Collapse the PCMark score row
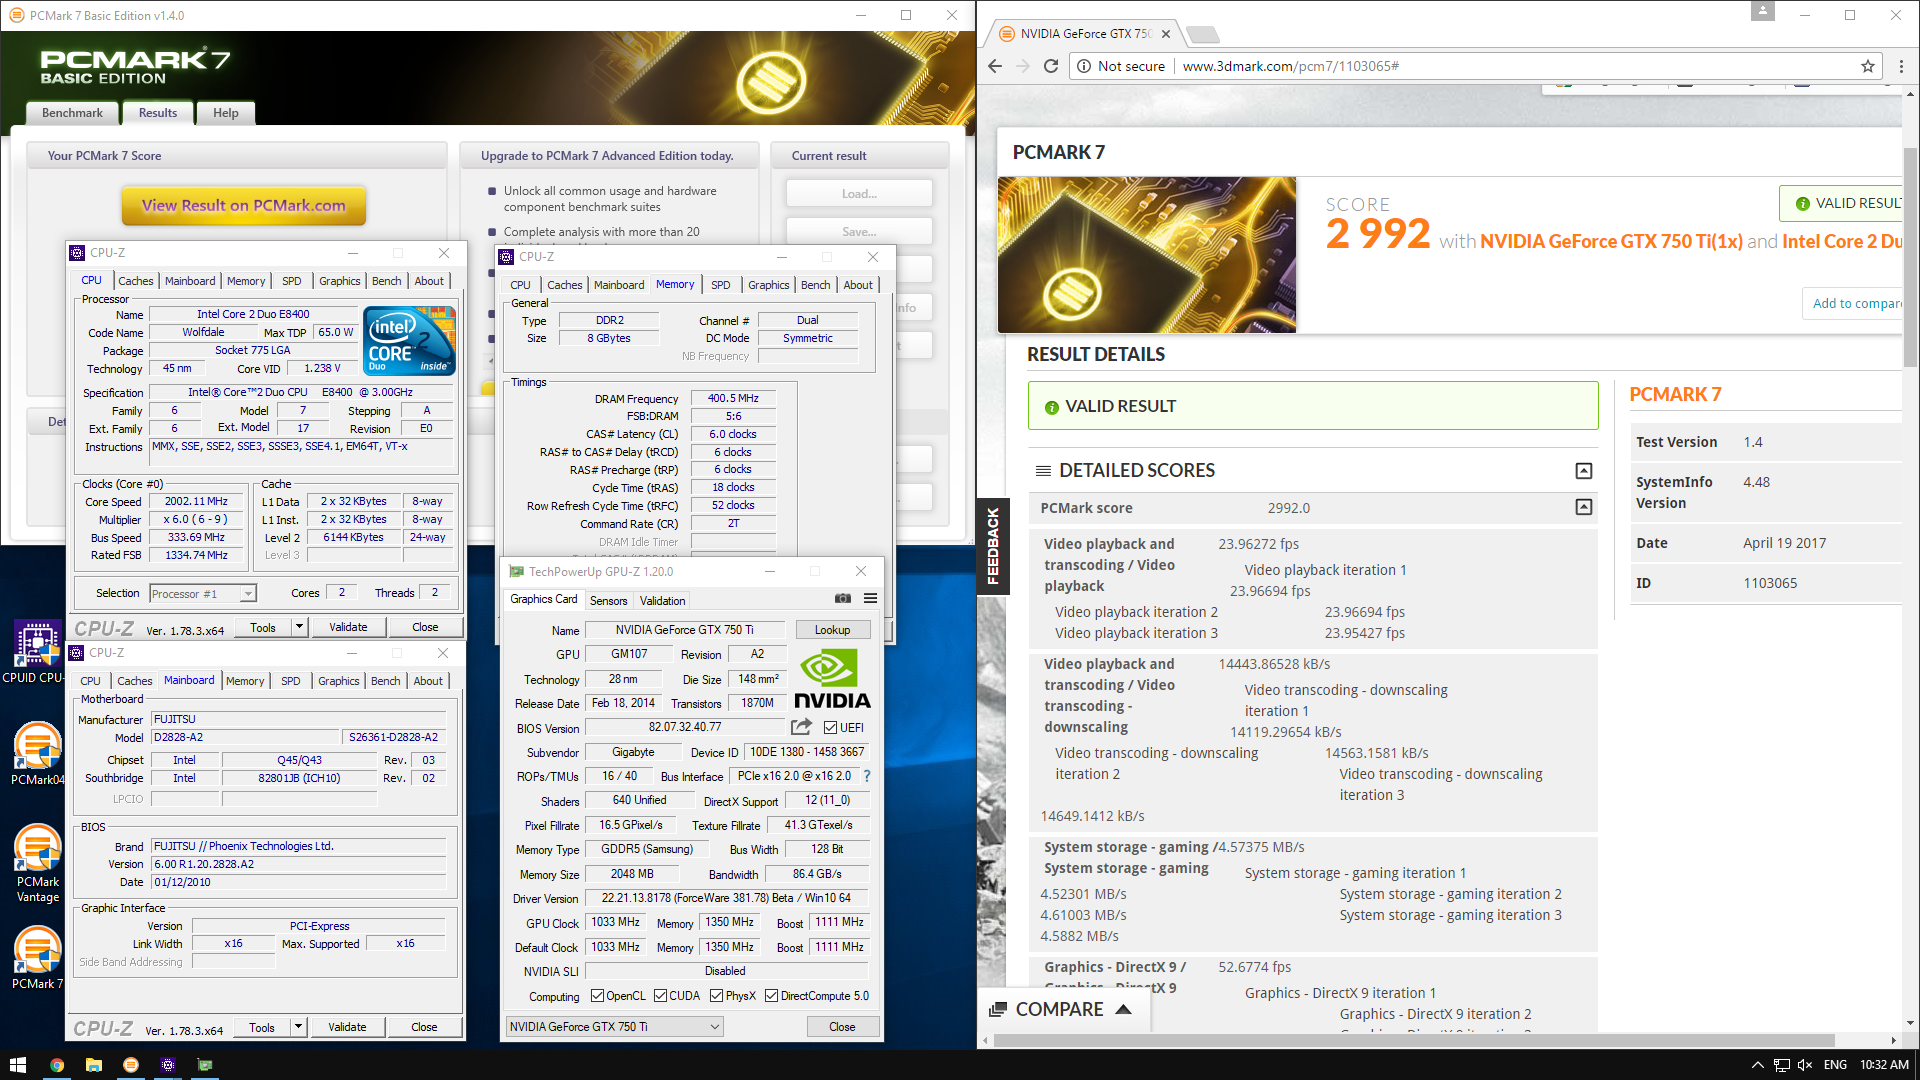Screen dimensions: 1920x1080 pos(1583,507)
